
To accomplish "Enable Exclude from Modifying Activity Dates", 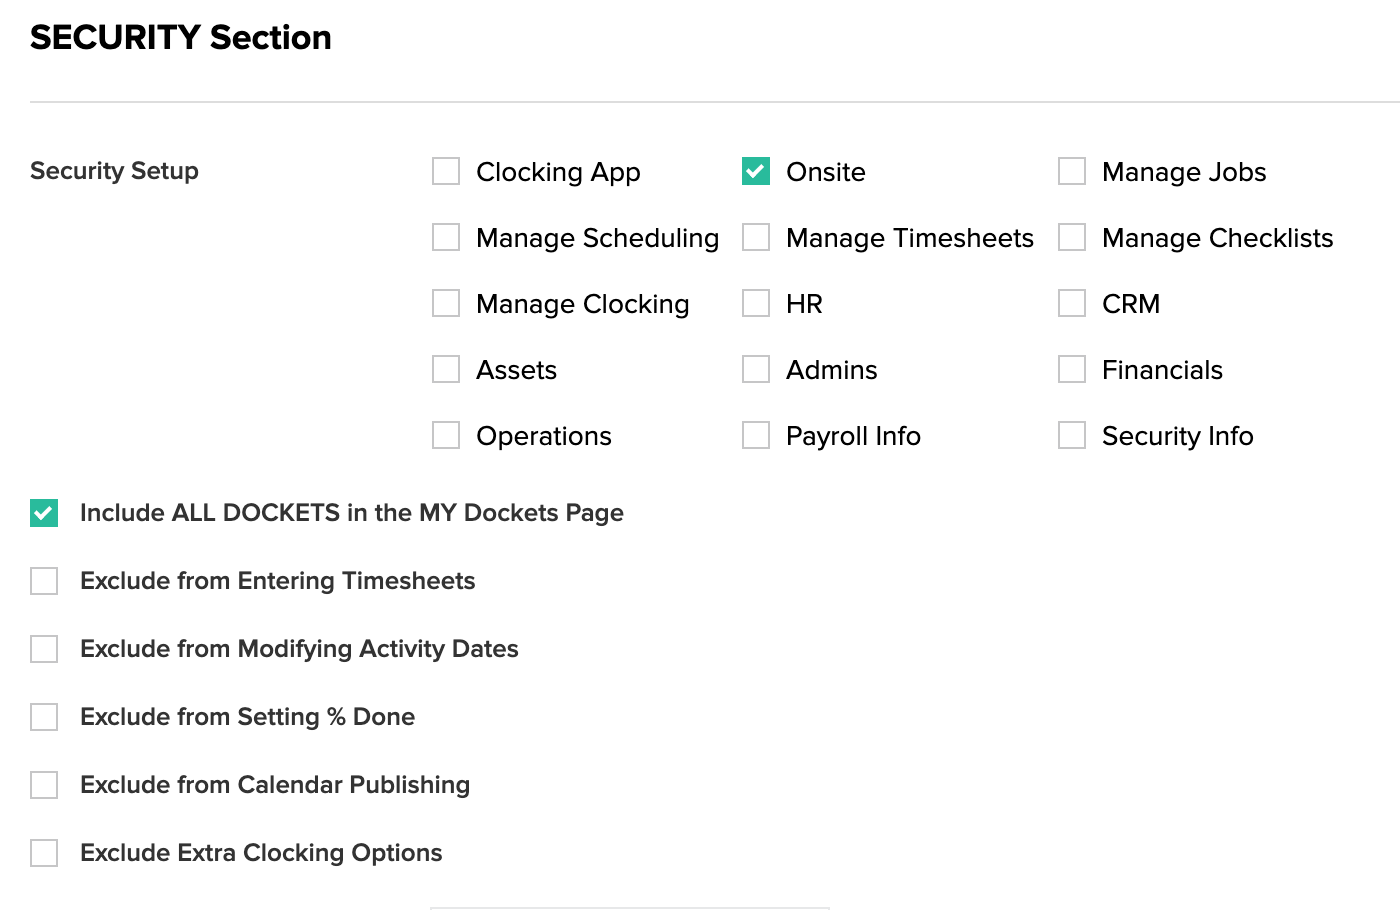I will tap(44, 649).
